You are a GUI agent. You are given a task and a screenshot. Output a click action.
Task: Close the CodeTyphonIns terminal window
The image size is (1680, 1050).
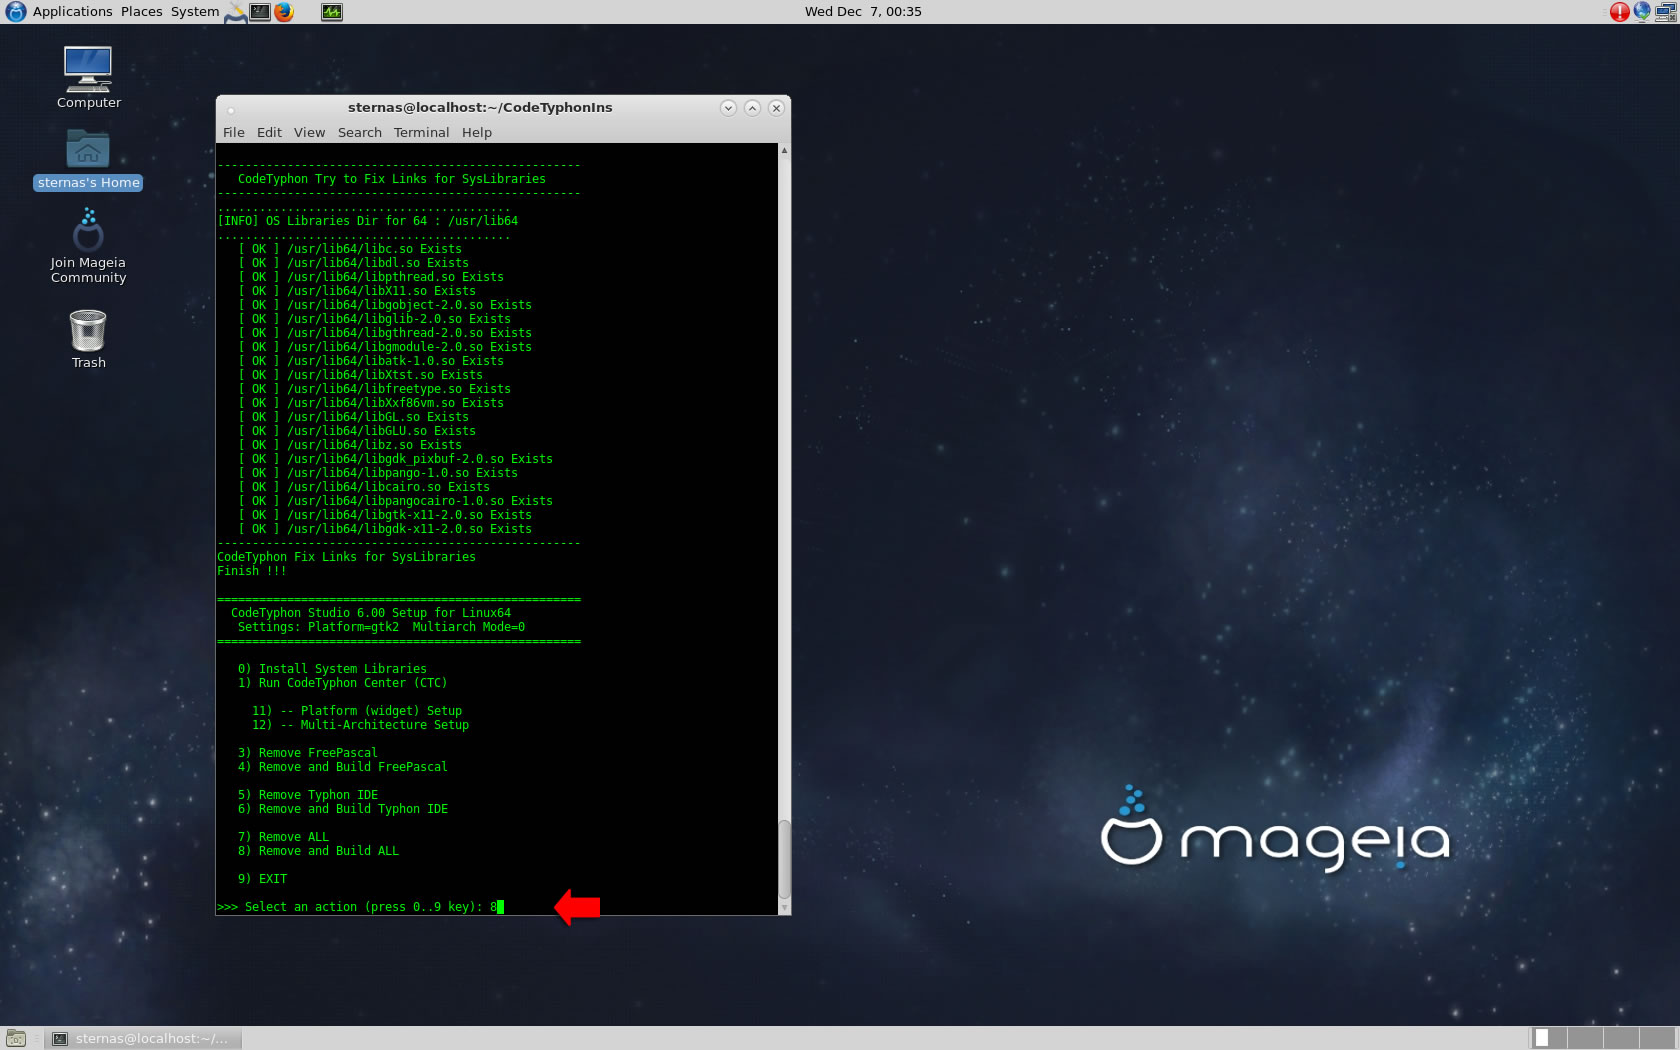(x=776, y=108)
